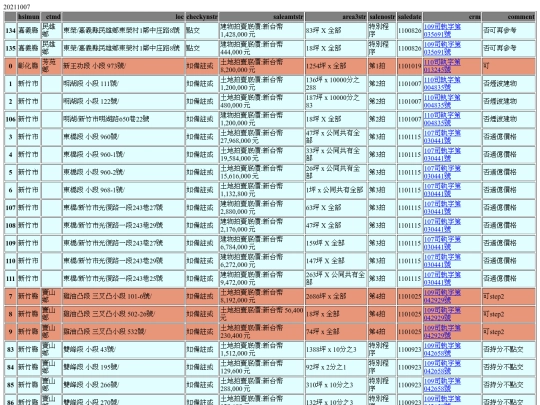Open the crm link in row 84
540x405 pixels.
click(x=442, y=367)
